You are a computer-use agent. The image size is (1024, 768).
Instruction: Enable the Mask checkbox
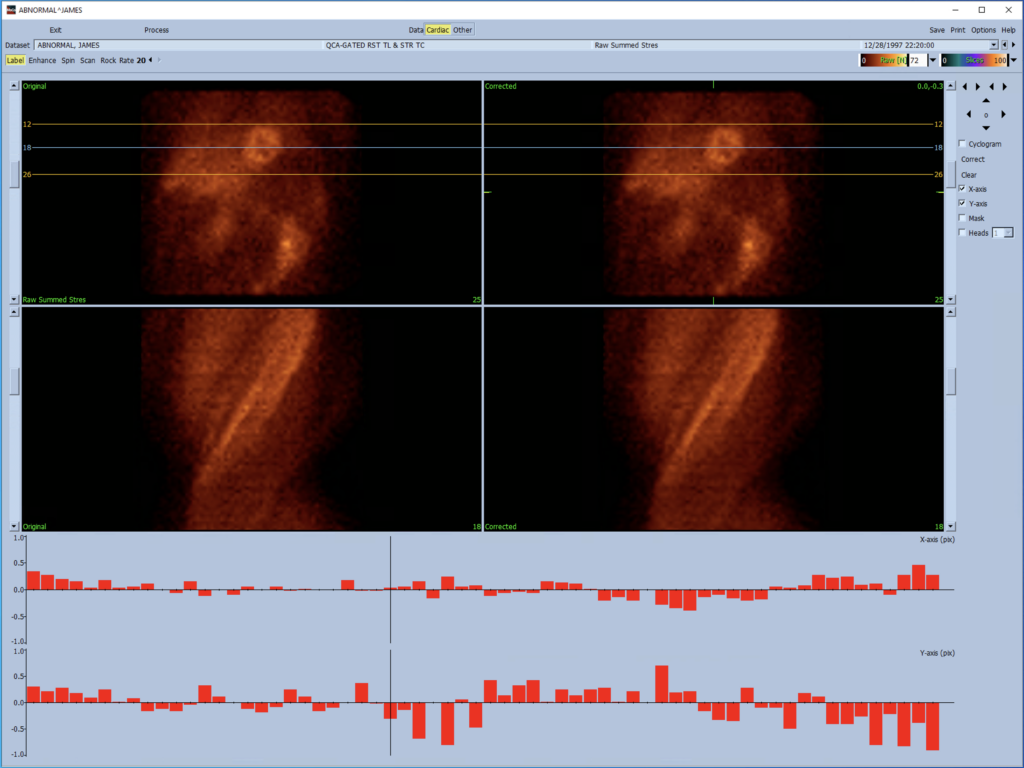click(962, 218)
